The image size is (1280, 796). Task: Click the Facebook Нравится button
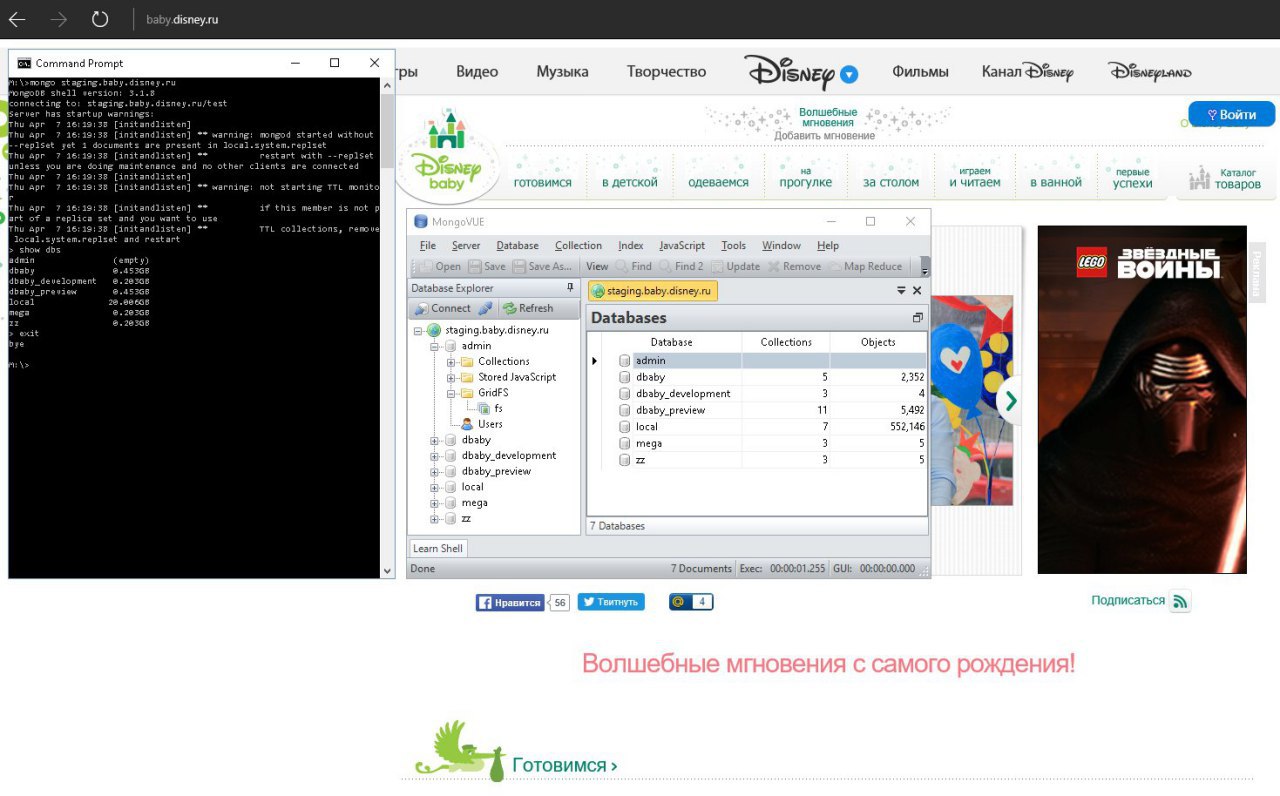point(510,603)
